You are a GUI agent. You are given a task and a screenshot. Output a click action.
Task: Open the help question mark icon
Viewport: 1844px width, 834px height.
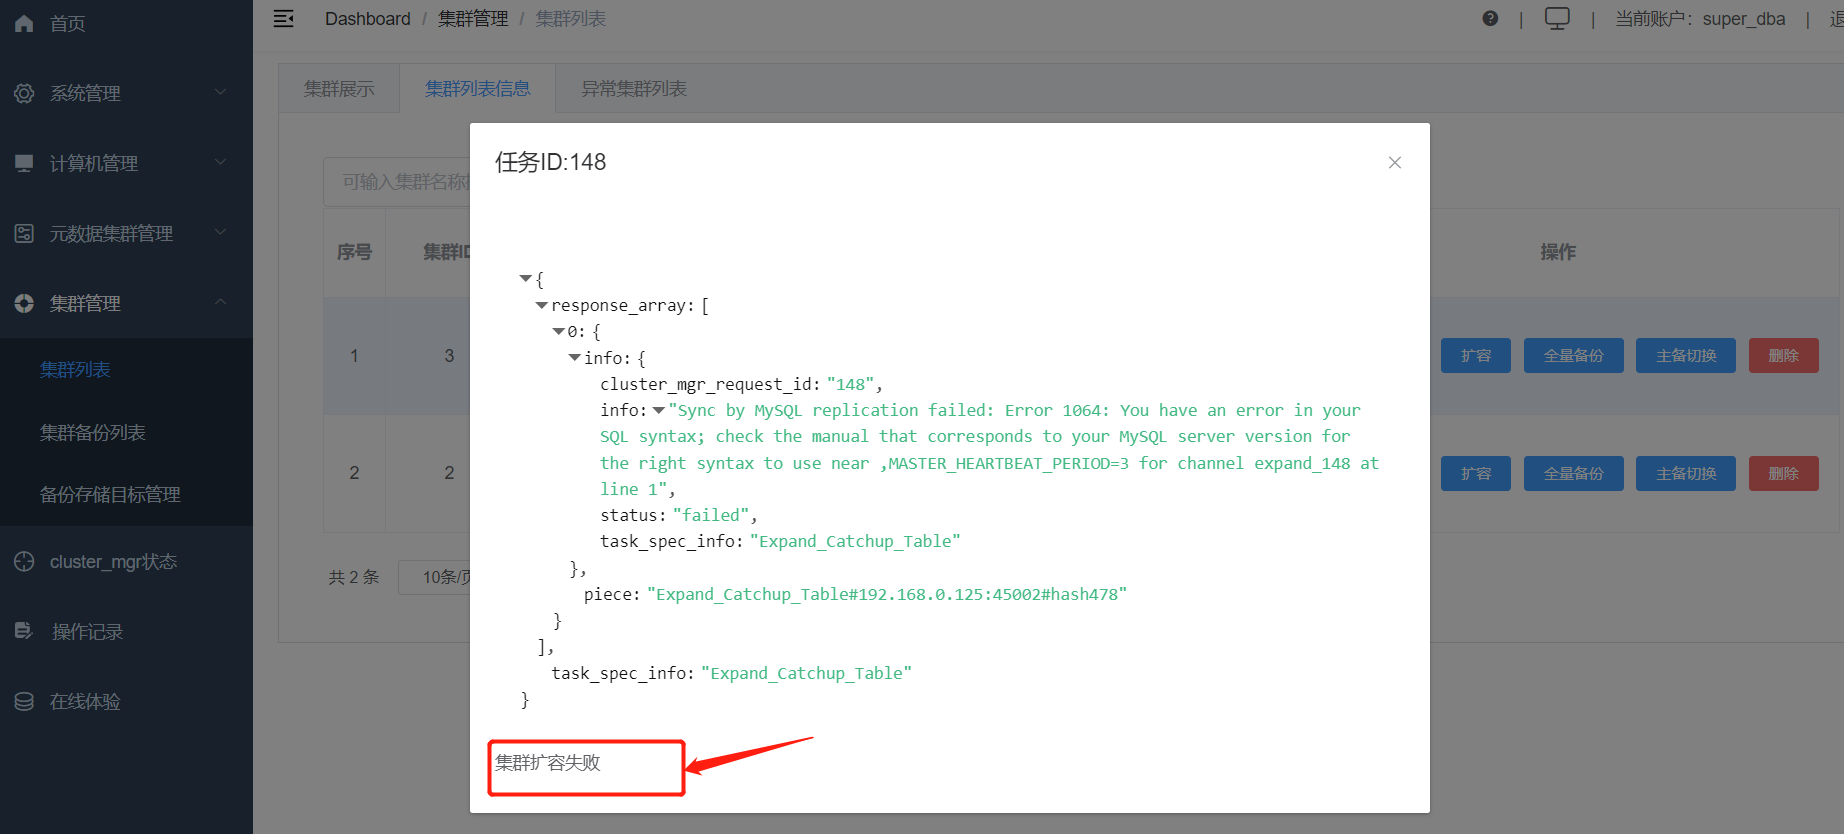click(1490, 18)
